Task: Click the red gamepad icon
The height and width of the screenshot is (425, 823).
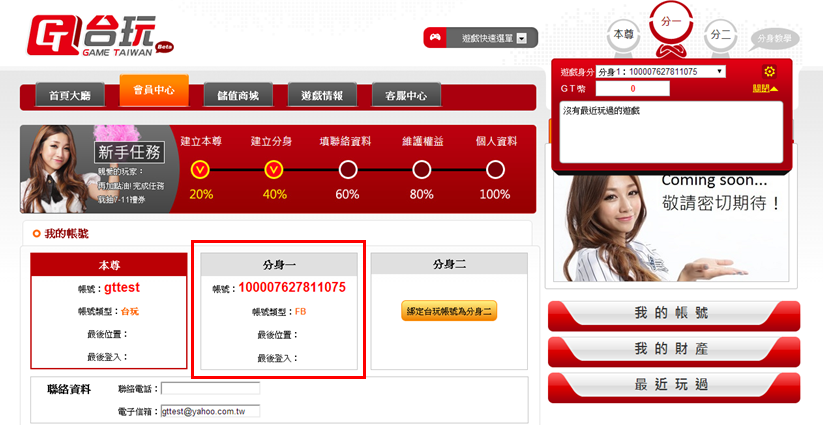Action: coord(435,38)
